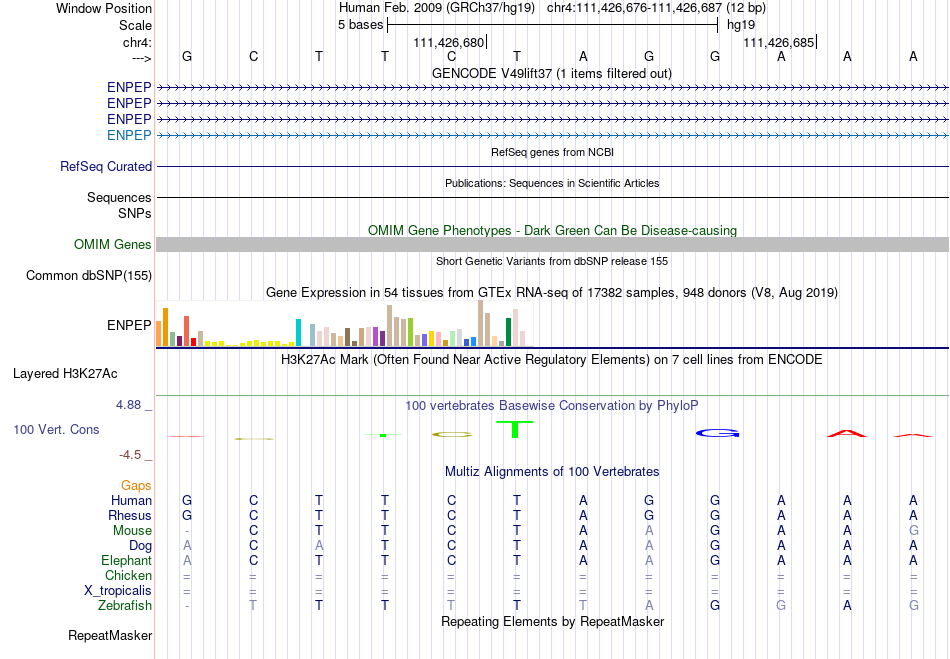
Task: Open the GTEx Gene Expression in 54 tissues title
Action: pyautogui.click(x=552, y=293)
